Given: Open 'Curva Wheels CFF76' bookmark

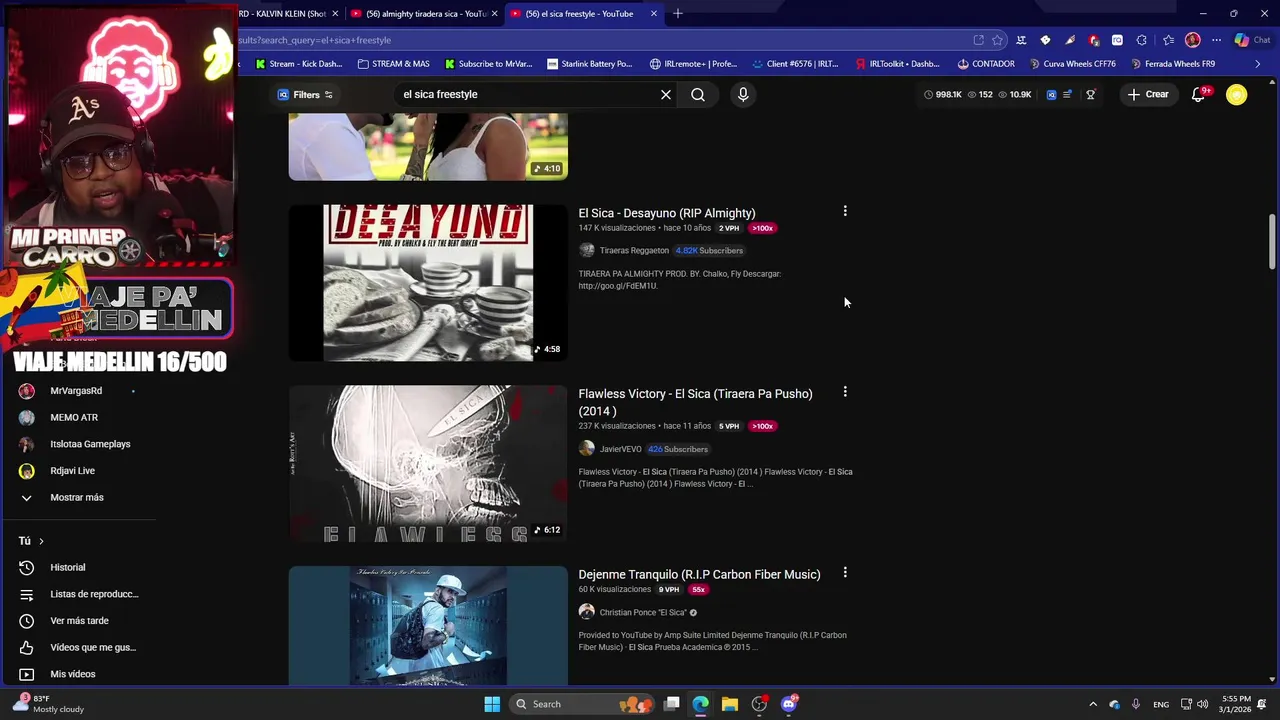Looking at the screenshot, I should pos(1072,64).
